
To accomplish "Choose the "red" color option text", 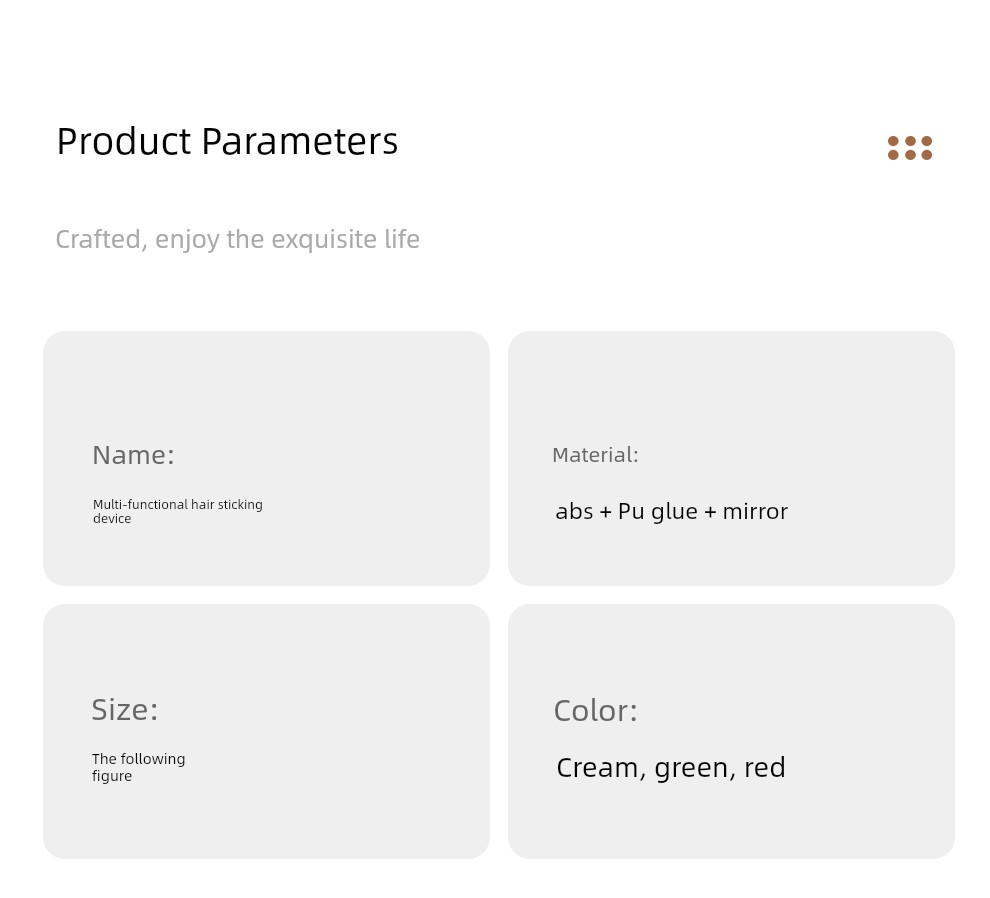I will click(764, 768).
